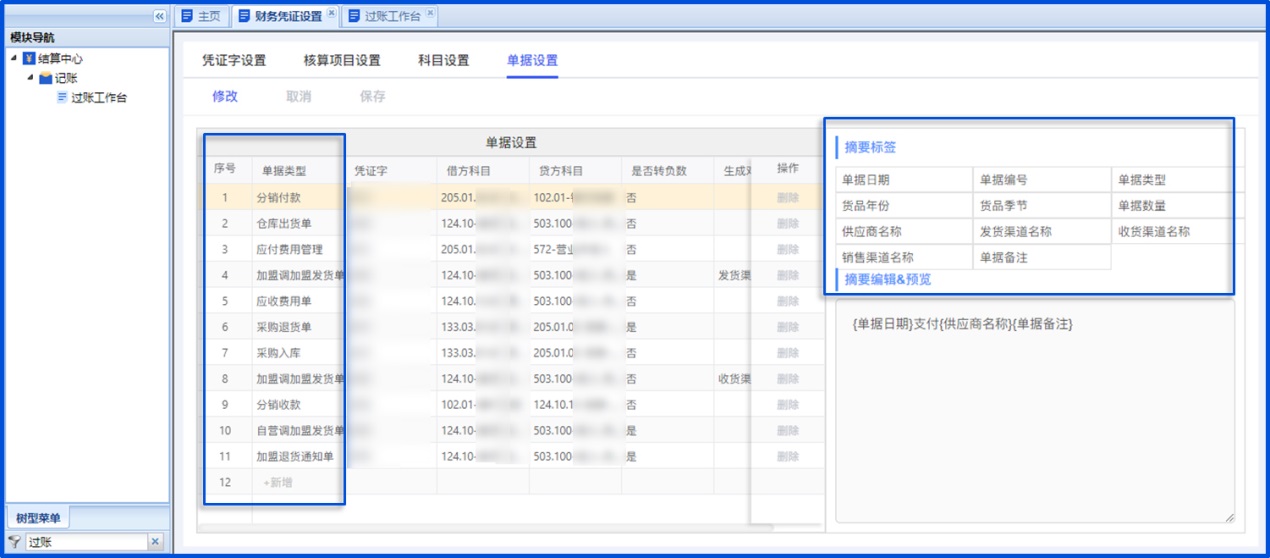Open the 凭证字设置 sub-tab
This screenshot has height=558, width=1270.
coord(234,60)
